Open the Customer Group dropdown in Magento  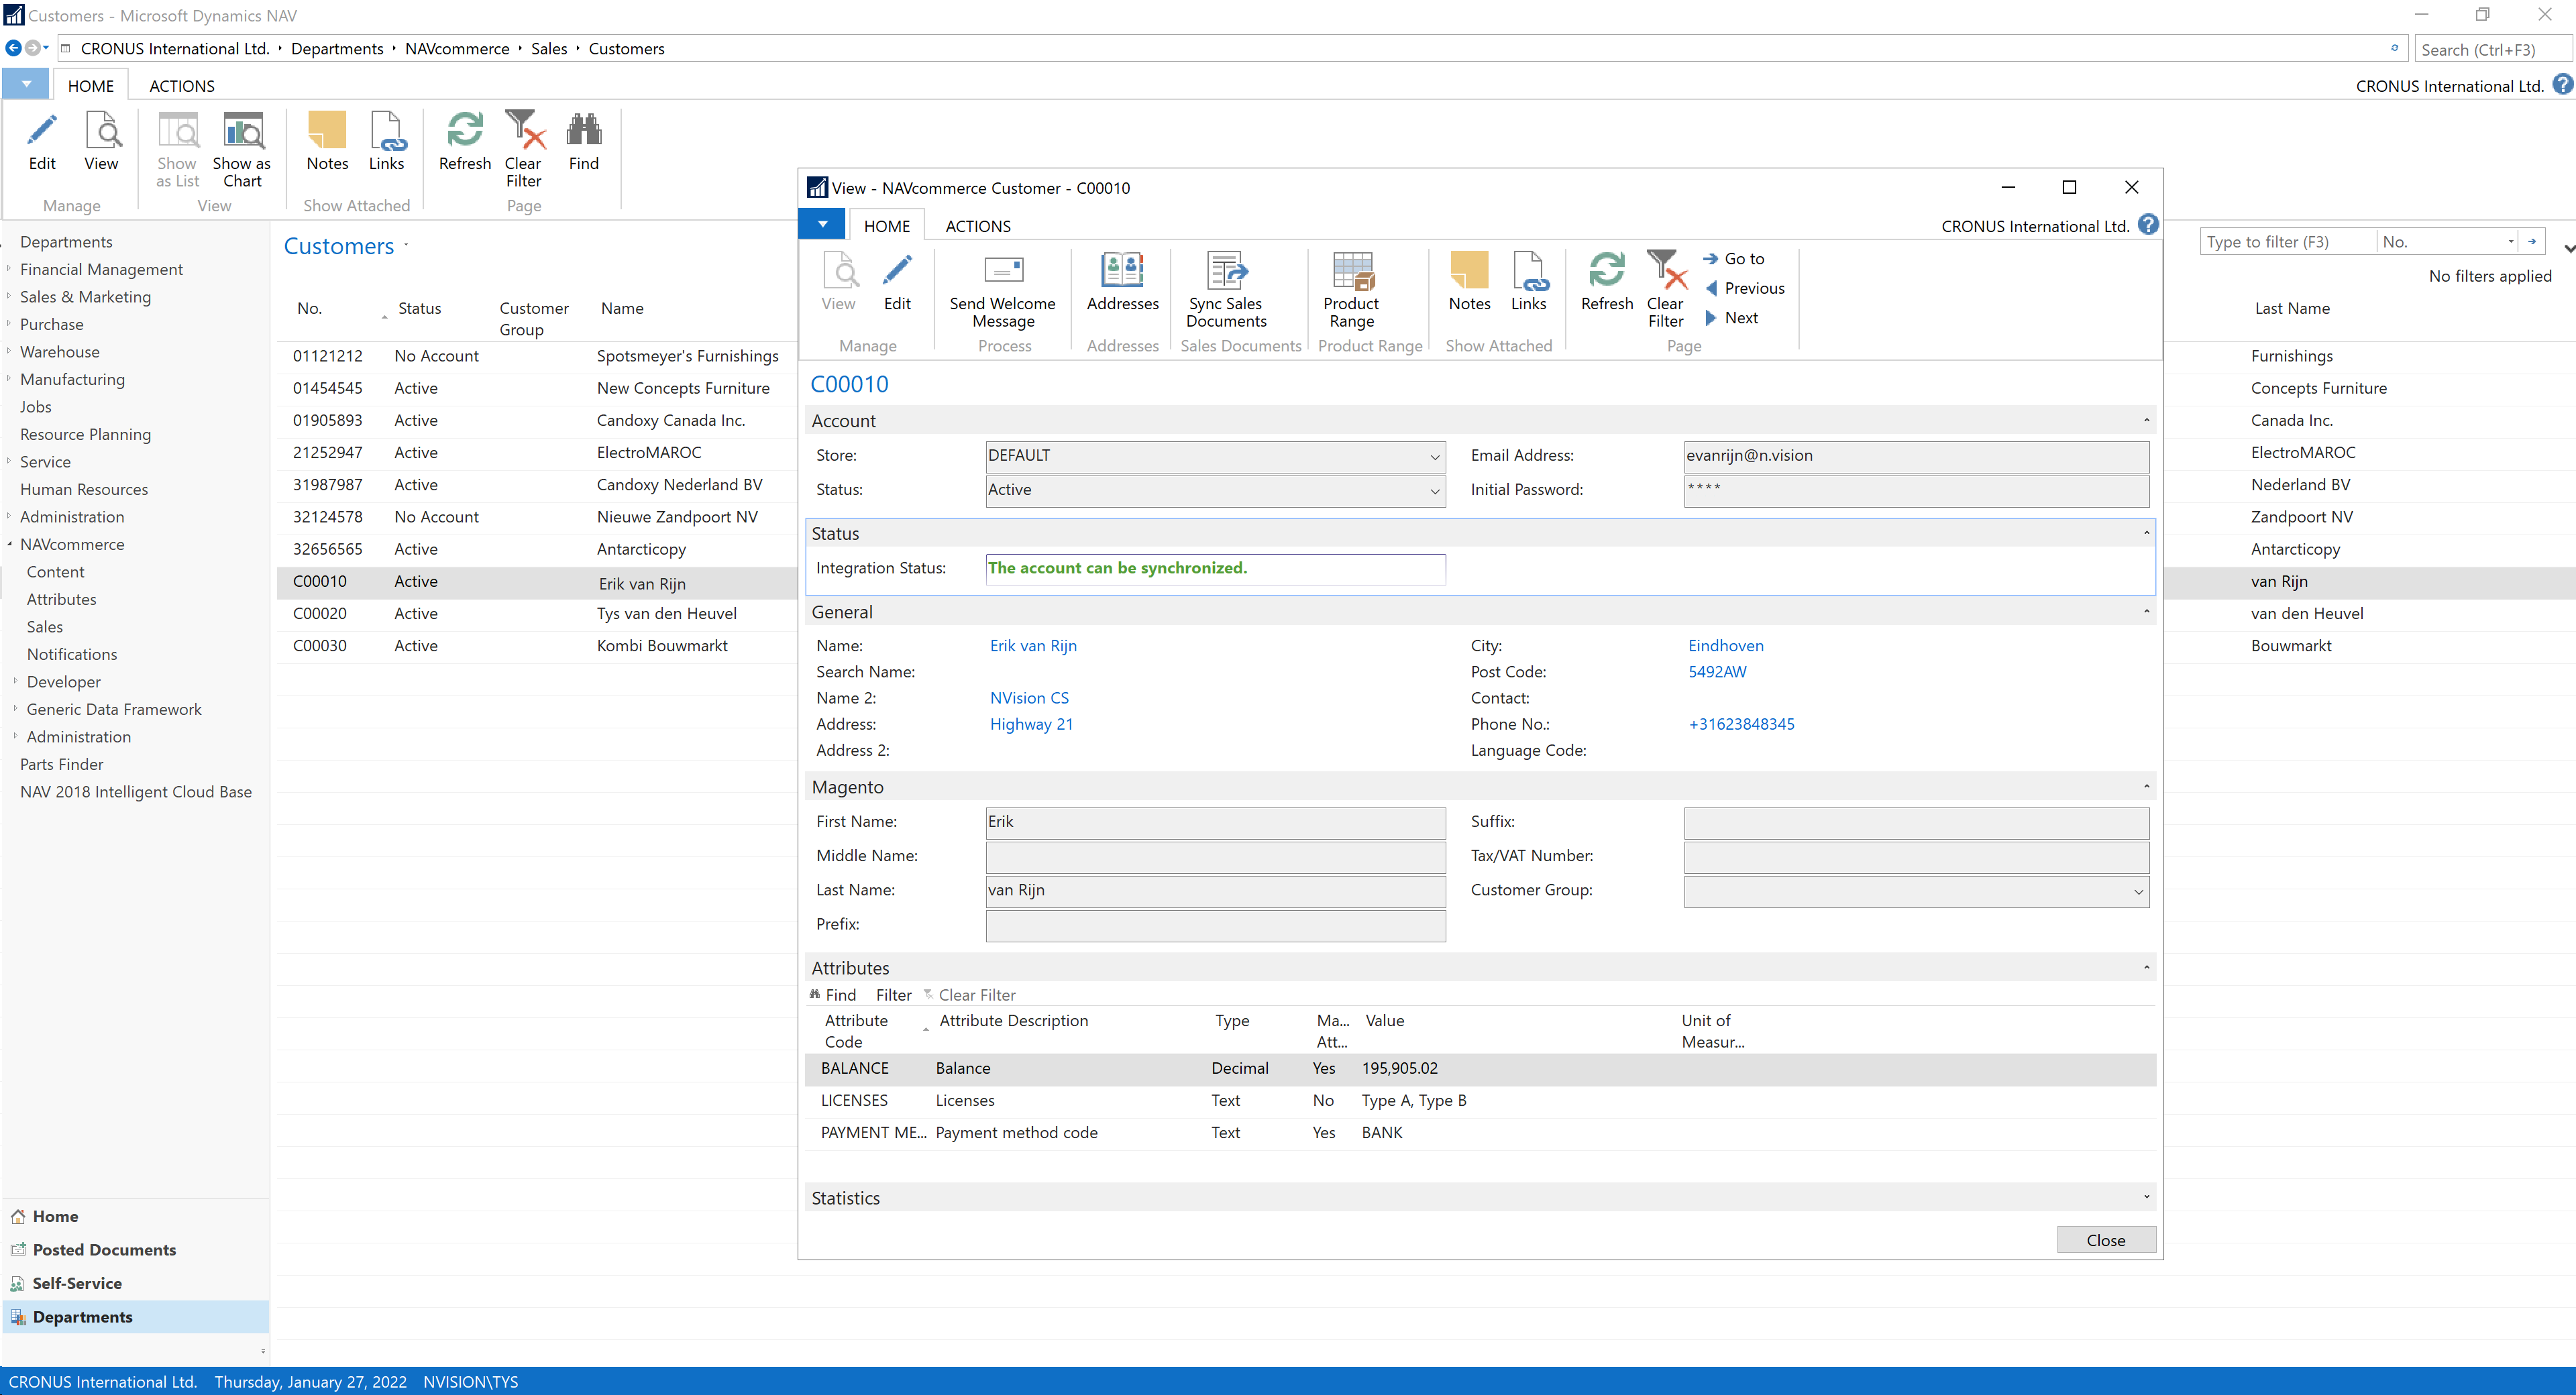tap(2138, 892)
